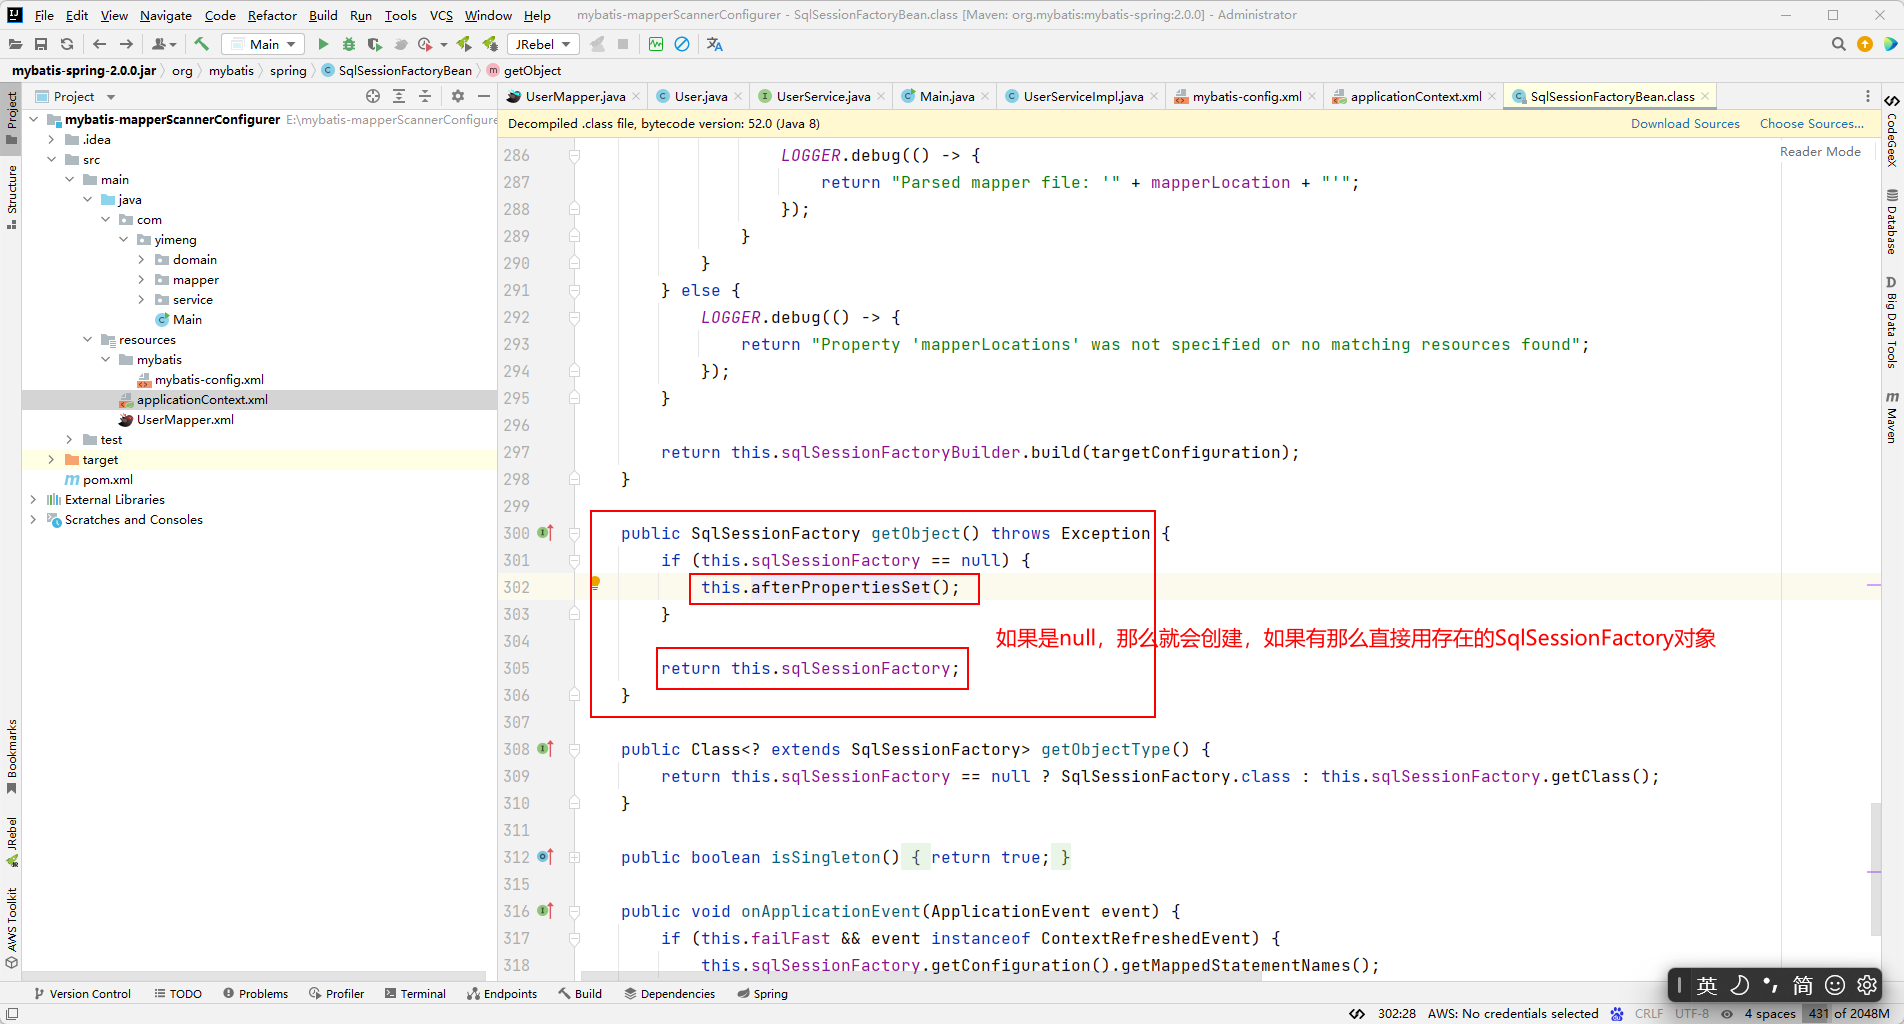Expand the domain package

tap(141, 260)
